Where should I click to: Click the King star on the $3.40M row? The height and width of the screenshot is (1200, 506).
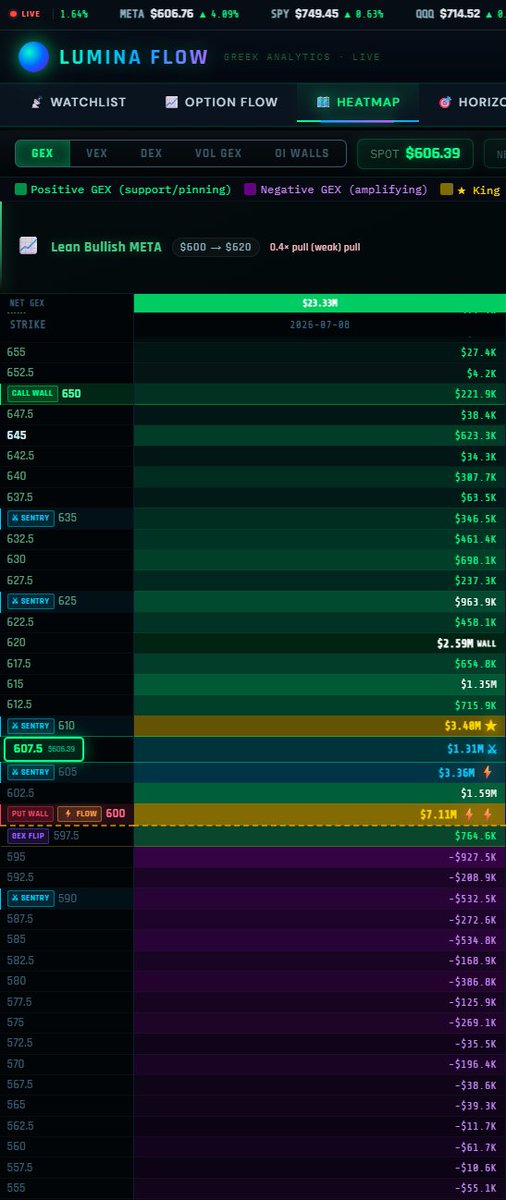490,726
